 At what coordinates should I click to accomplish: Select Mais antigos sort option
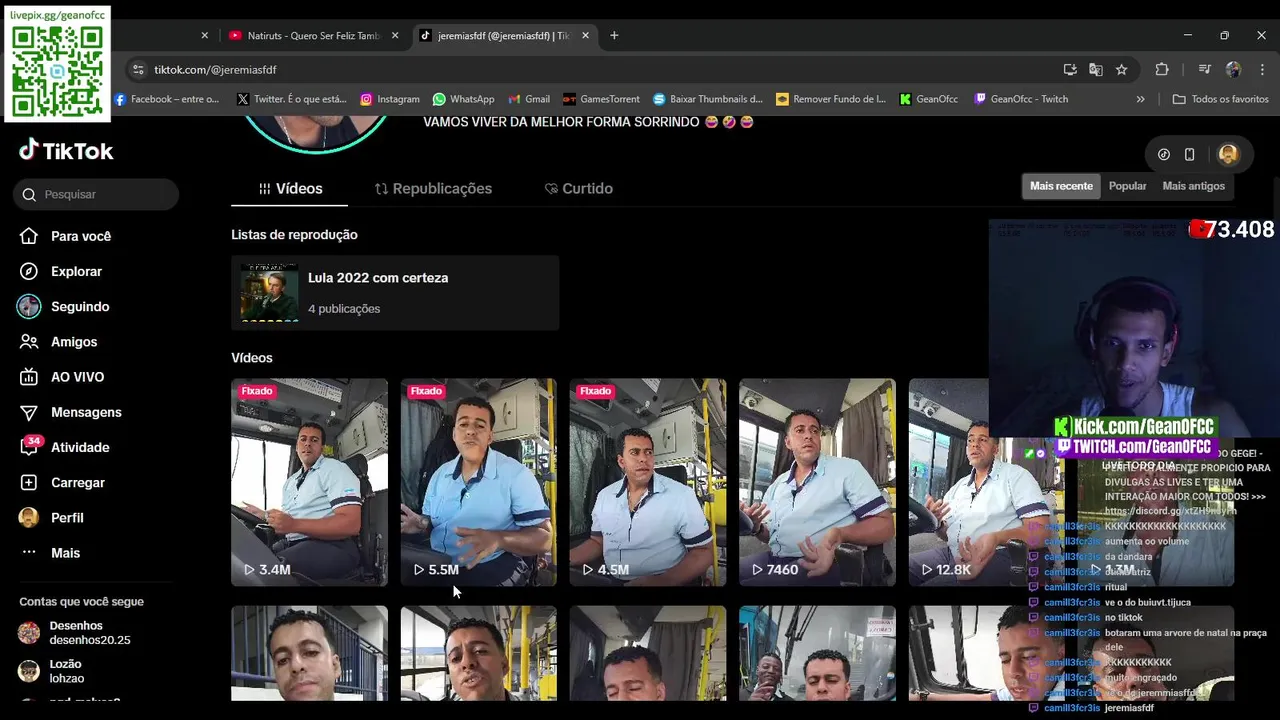[1193, 186]
